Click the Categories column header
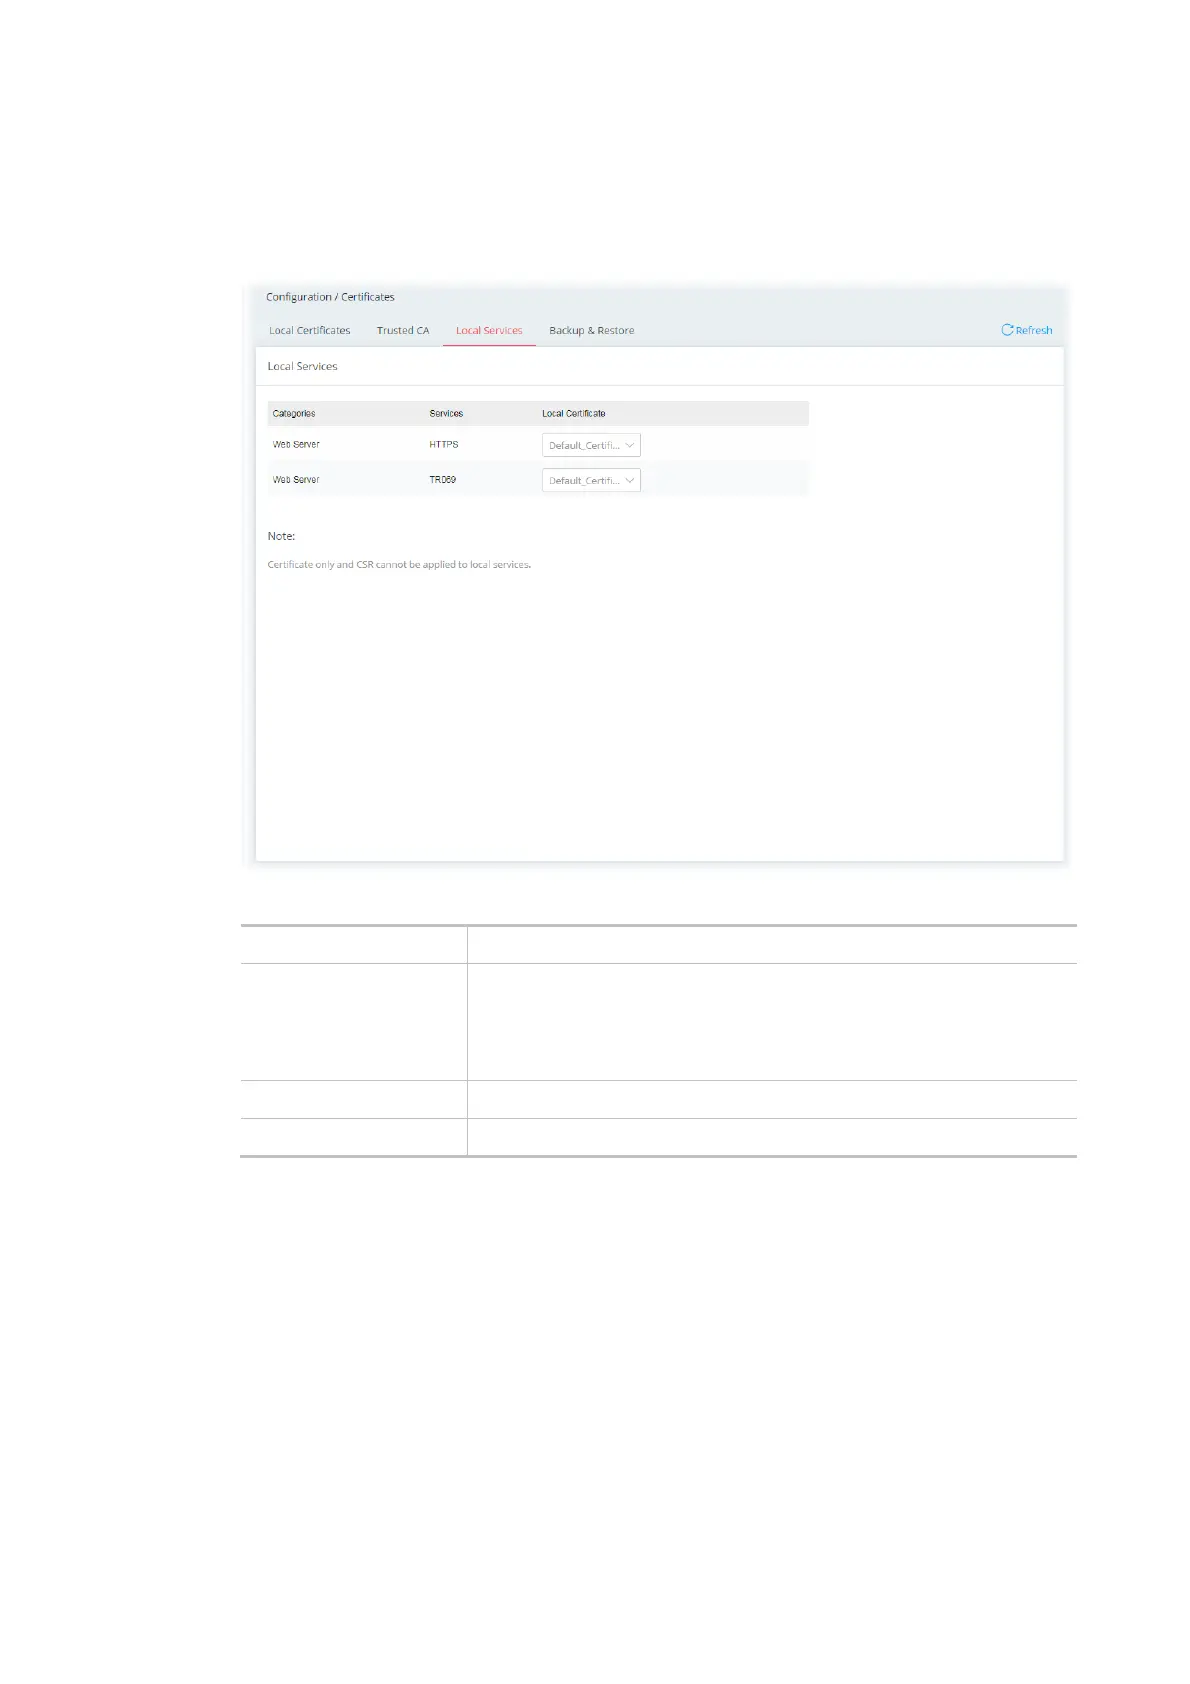The image size is (1190, 1684). pos(294,413)
